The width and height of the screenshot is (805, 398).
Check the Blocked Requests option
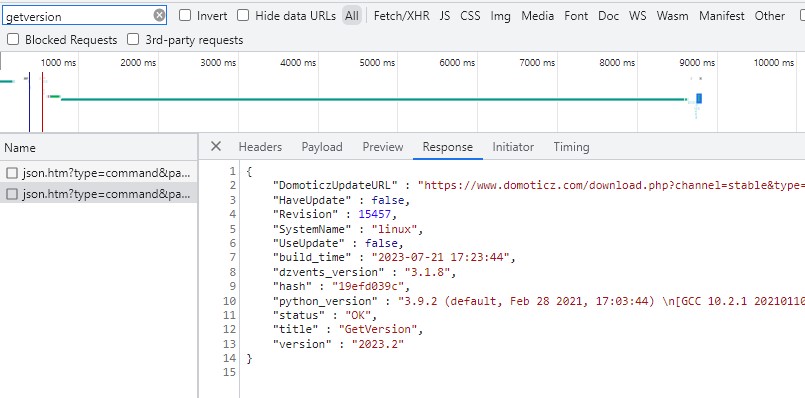[x=13, y=39]
